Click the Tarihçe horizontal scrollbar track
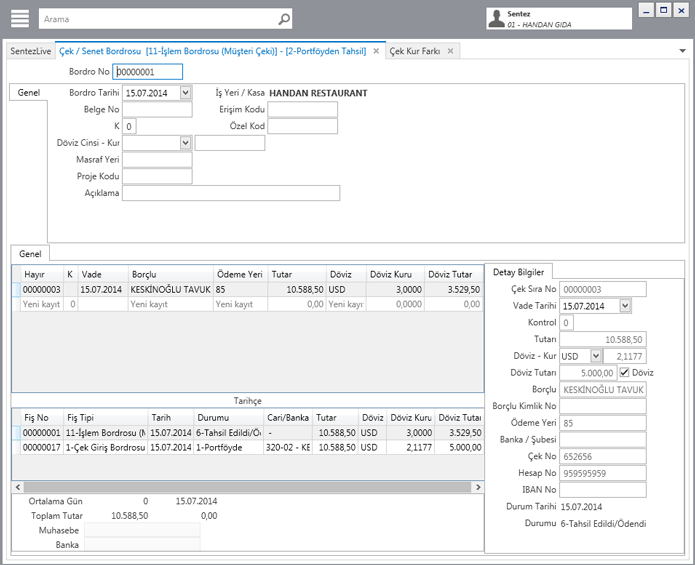 click(247, 487)
